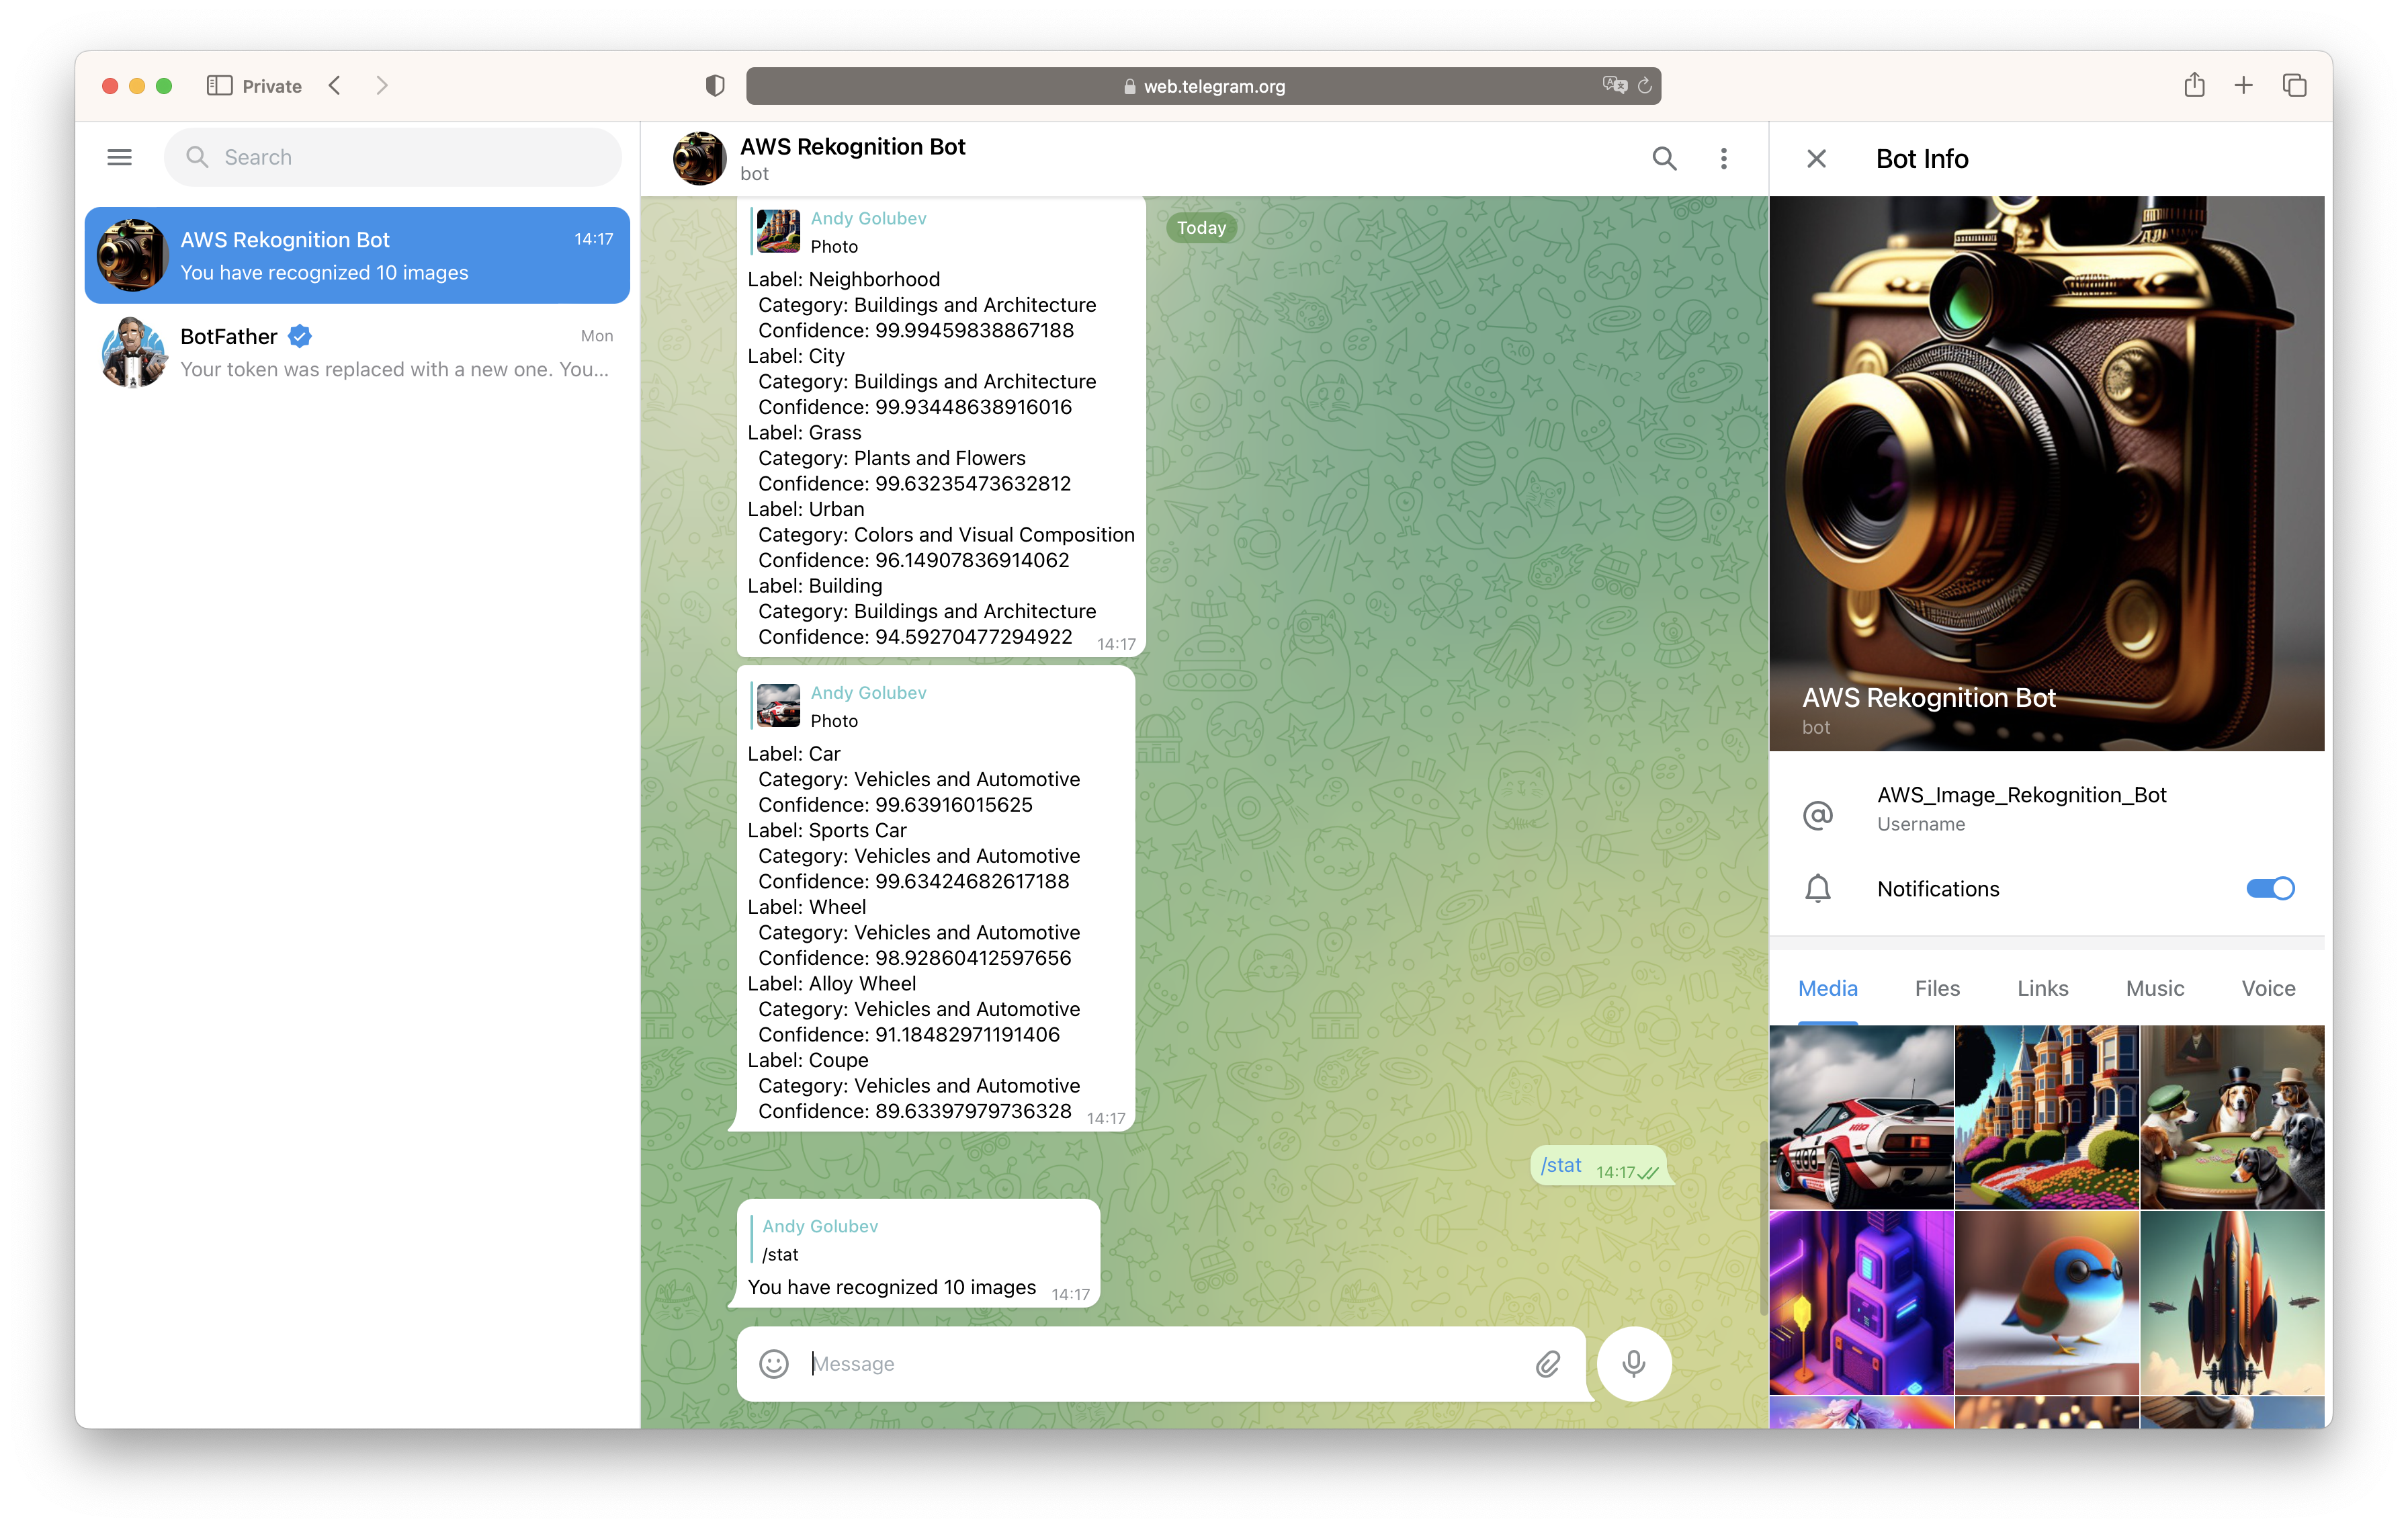2408x1528 pixels.
Task: Click the Private browsing label
Action: [x=272, y=86]
